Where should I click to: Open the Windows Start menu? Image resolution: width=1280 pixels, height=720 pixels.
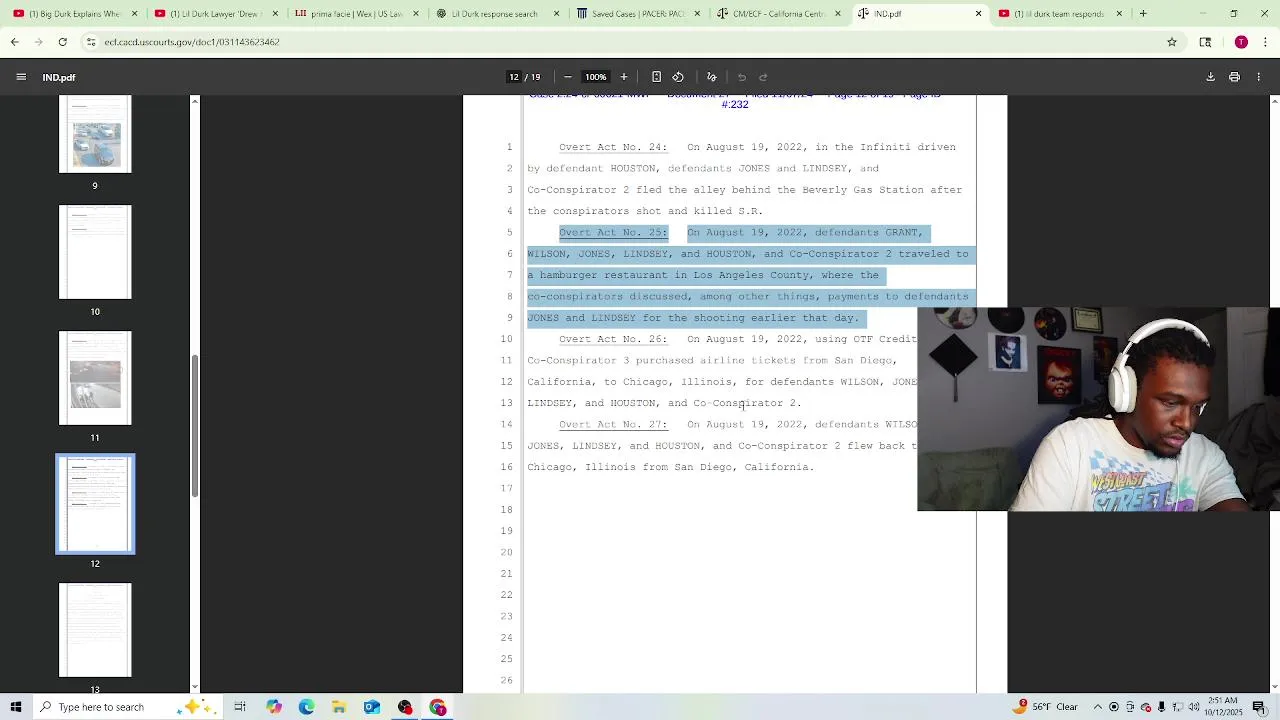pos(16,707)
